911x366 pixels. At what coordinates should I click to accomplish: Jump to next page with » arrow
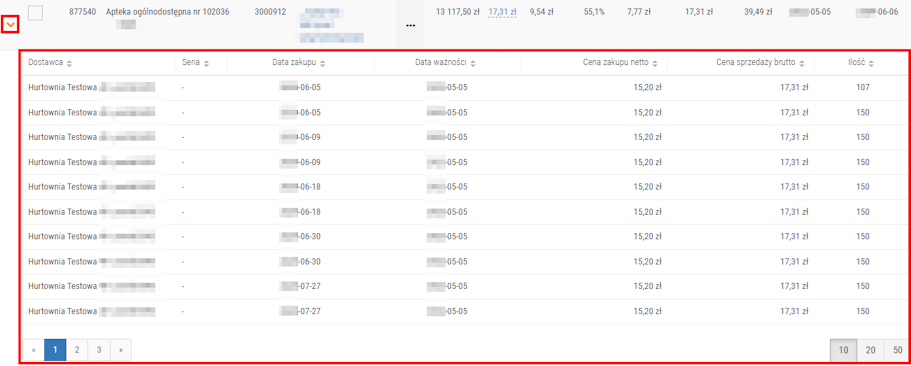[121, 350]
